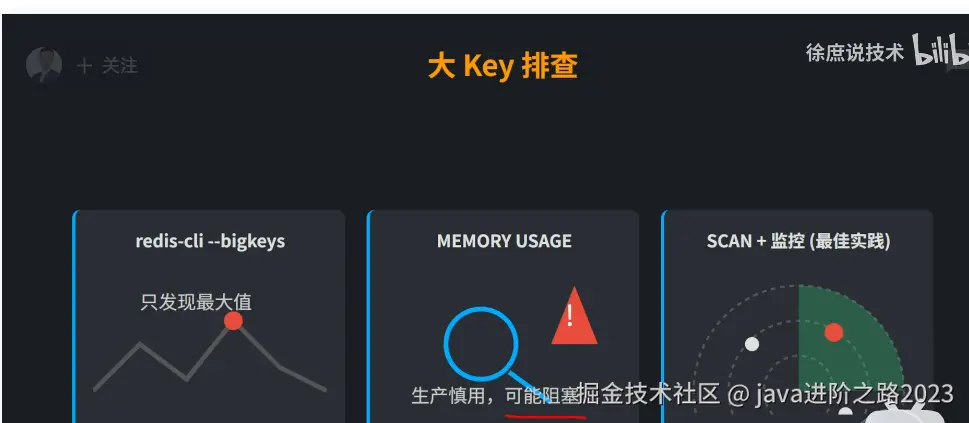Screen dimensions: 969x423
Task: Click the @ java进阶之路2023 author tag
Action: point(840,394)
